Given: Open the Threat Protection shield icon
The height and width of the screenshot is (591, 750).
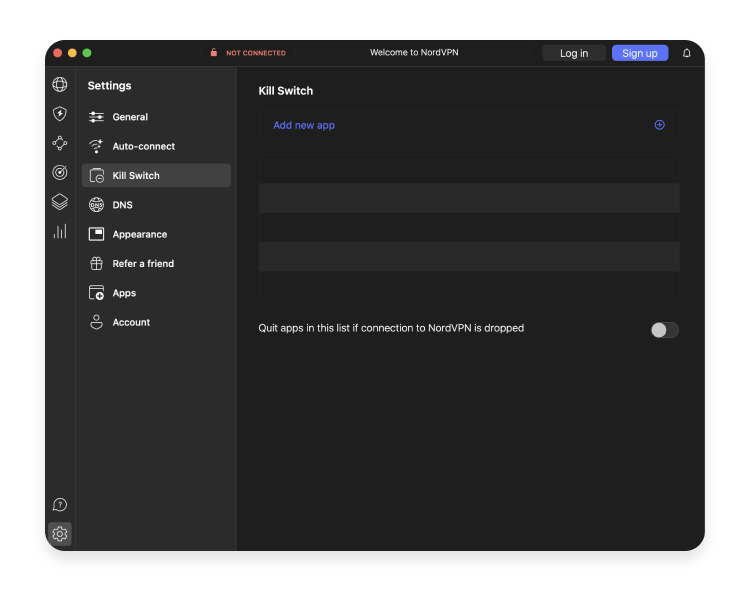Looking at the screenshot, I should (60, 114).
